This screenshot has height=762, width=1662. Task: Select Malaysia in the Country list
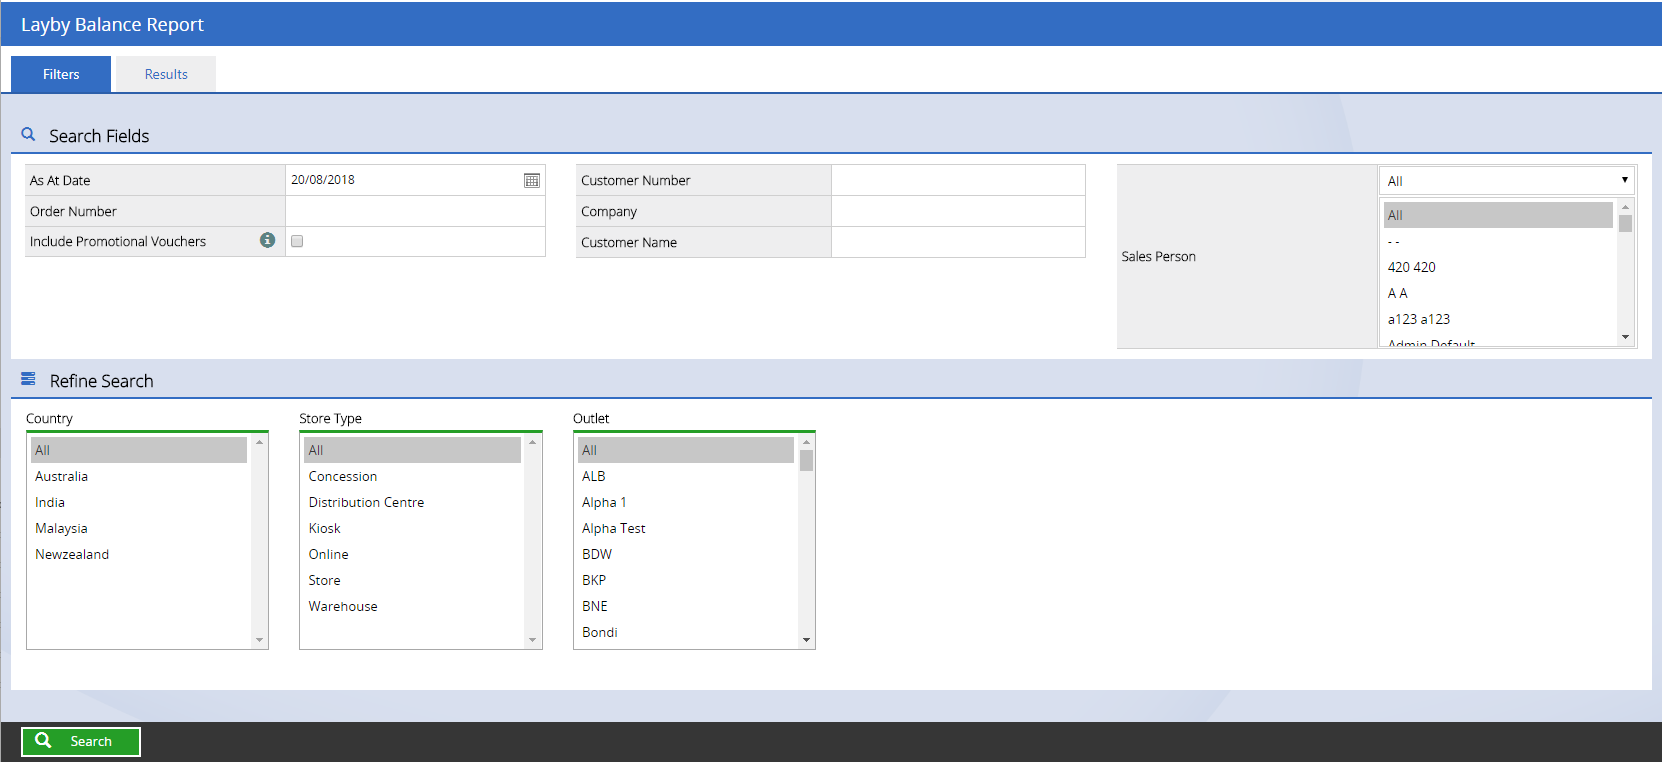click(139, 528)
